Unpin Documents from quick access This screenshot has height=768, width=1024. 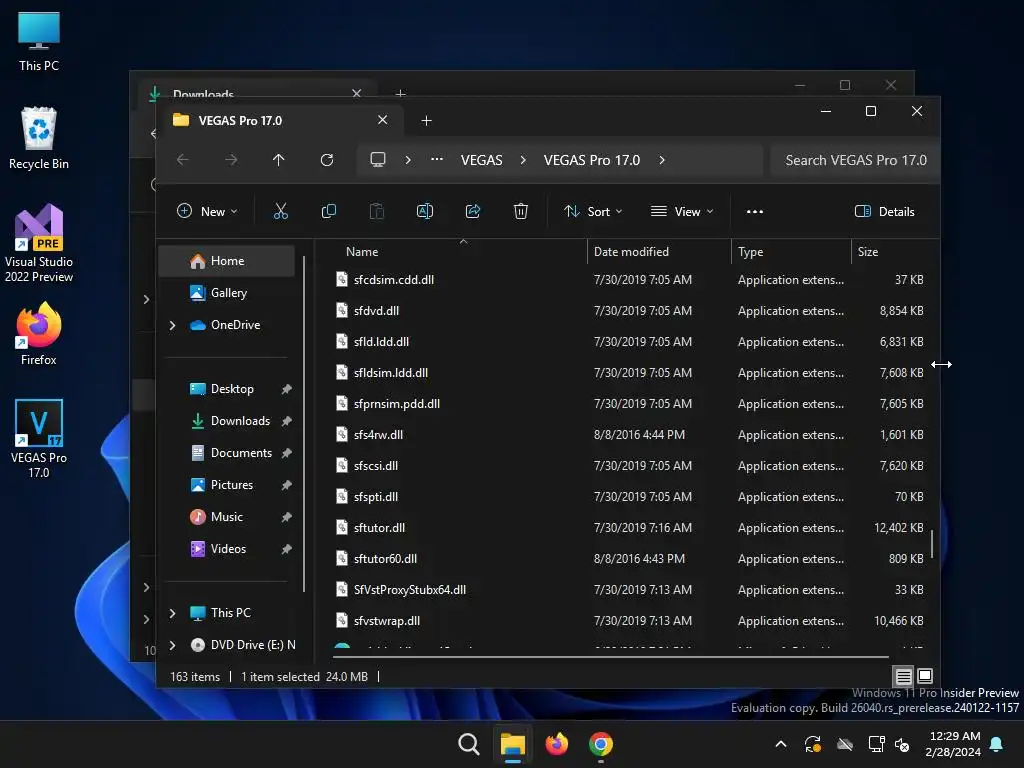(286, 453)
